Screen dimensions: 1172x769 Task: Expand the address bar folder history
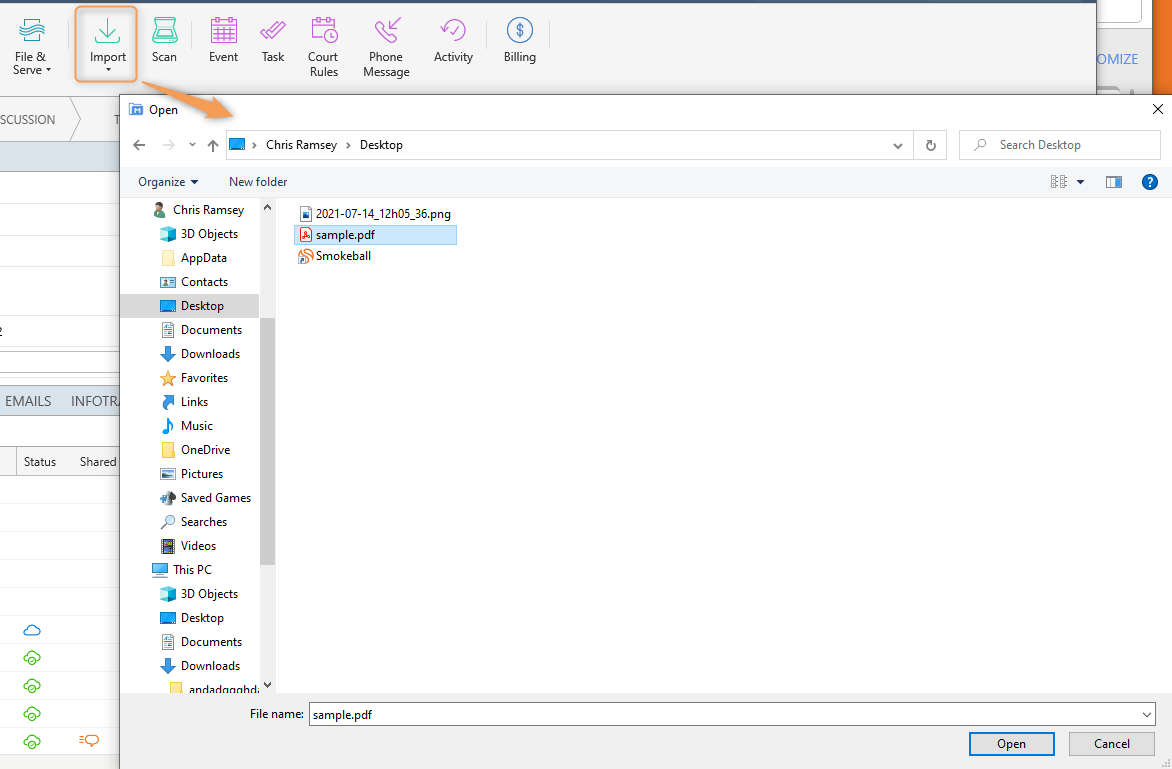pos(897,144)
